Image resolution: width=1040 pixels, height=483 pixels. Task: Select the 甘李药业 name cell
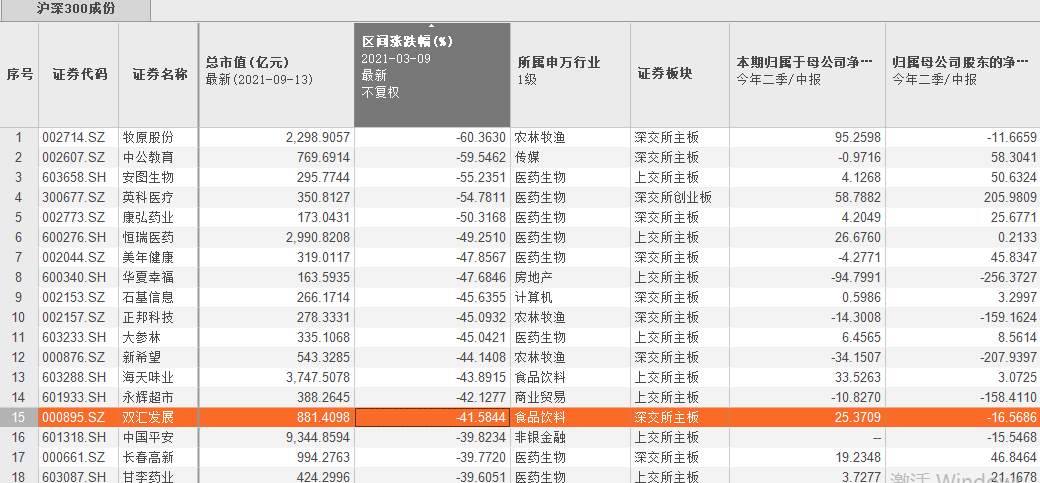[x=159, y=476]
